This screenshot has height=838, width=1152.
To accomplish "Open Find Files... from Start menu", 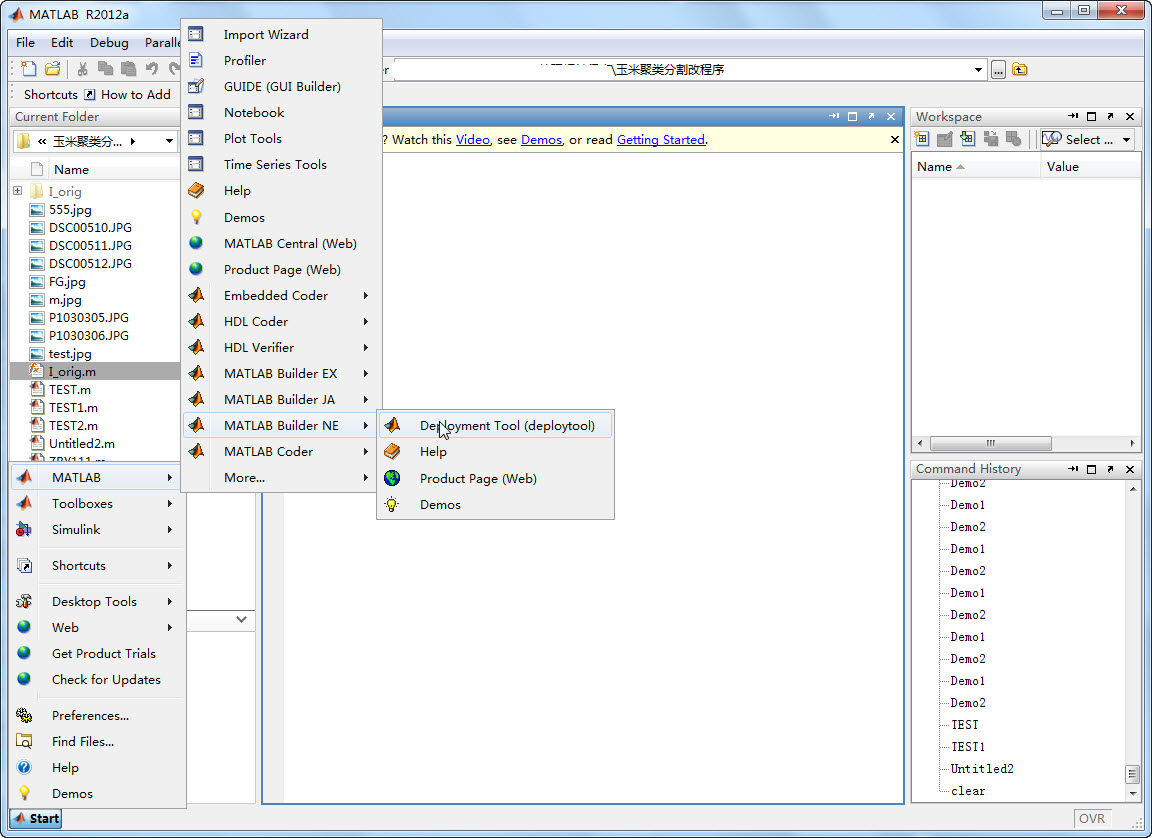I will [96, 742].
